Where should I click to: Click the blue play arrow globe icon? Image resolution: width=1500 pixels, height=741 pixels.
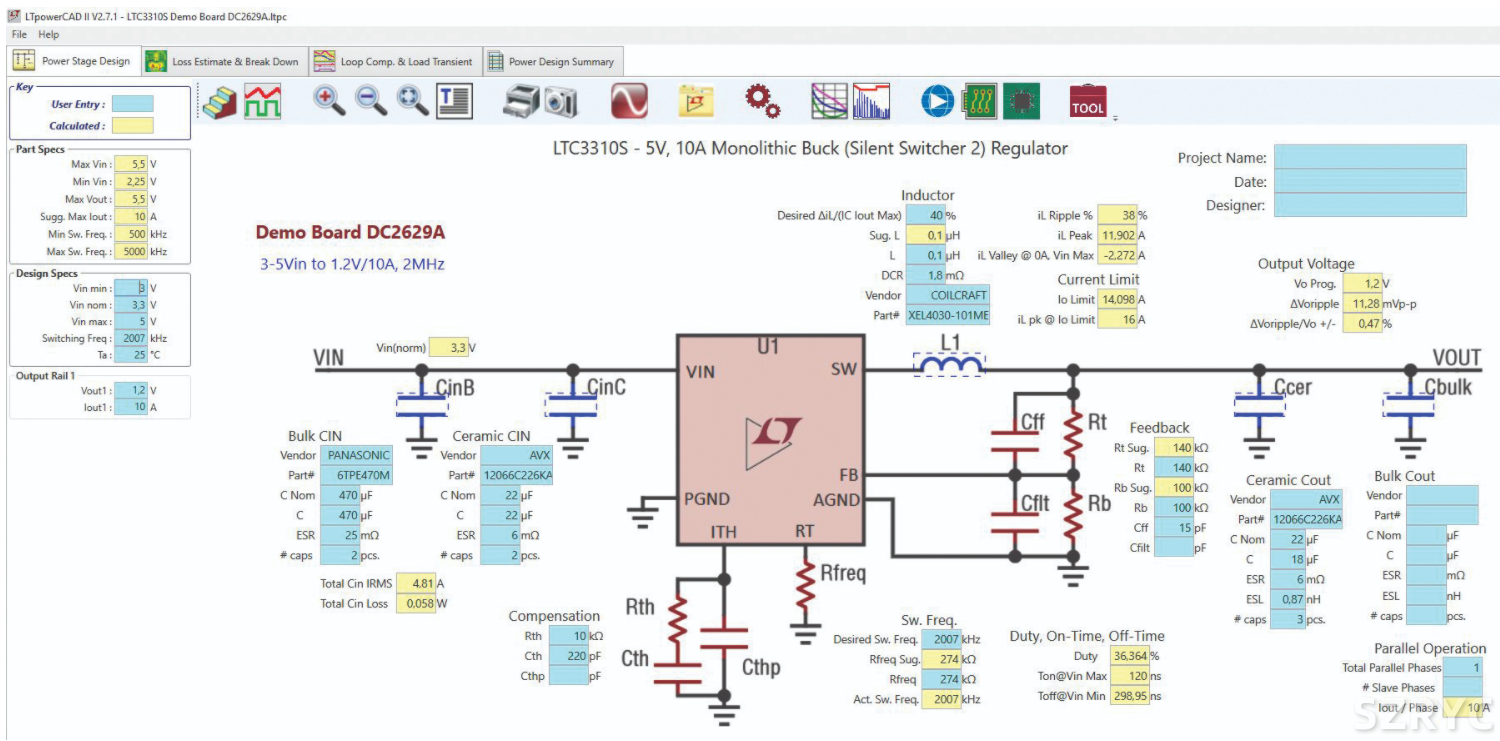[x=937, y=100]
